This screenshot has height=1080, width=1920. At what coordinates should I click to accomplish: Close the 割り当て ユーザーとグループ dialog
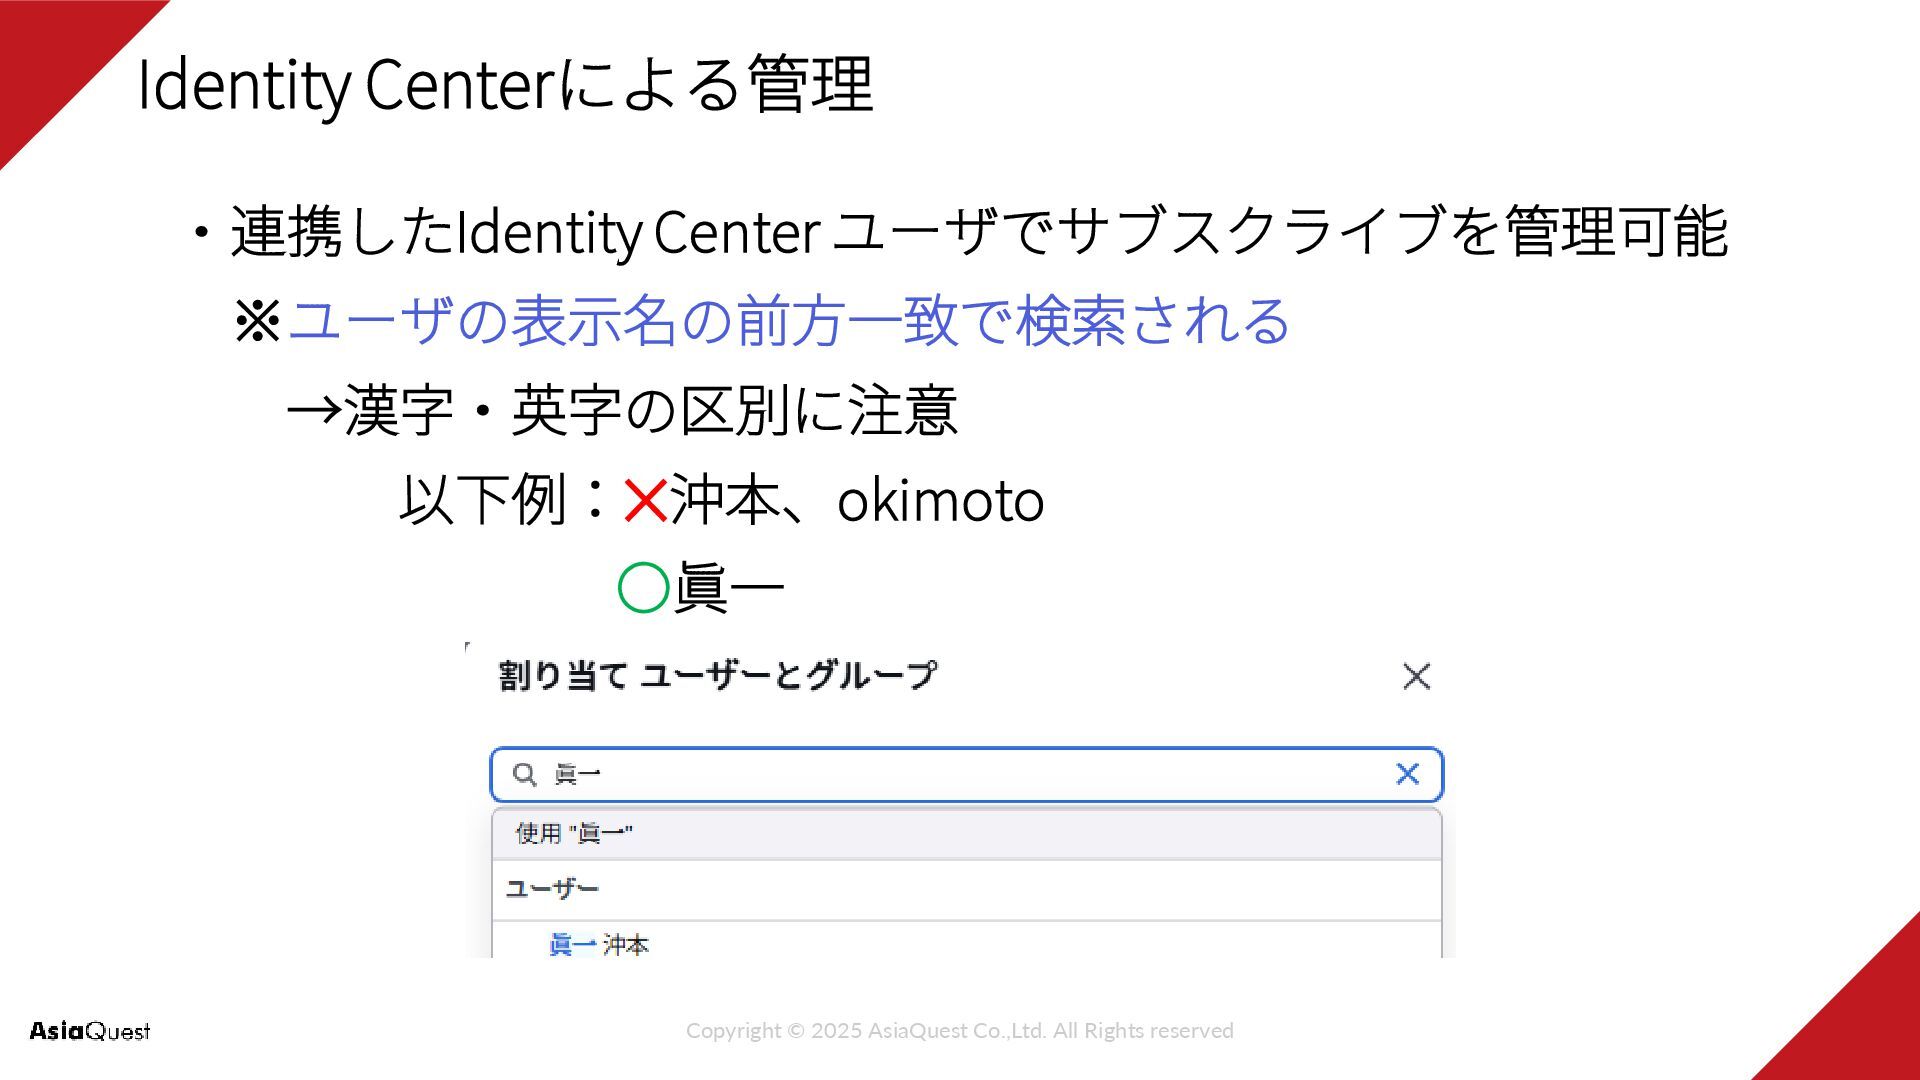pyautogui.click(x=1416, y=677)
